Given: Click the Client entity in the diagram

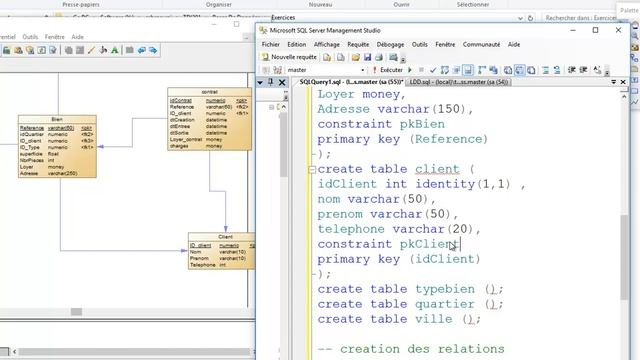Looking at the screenshot, I should [222, 251].
